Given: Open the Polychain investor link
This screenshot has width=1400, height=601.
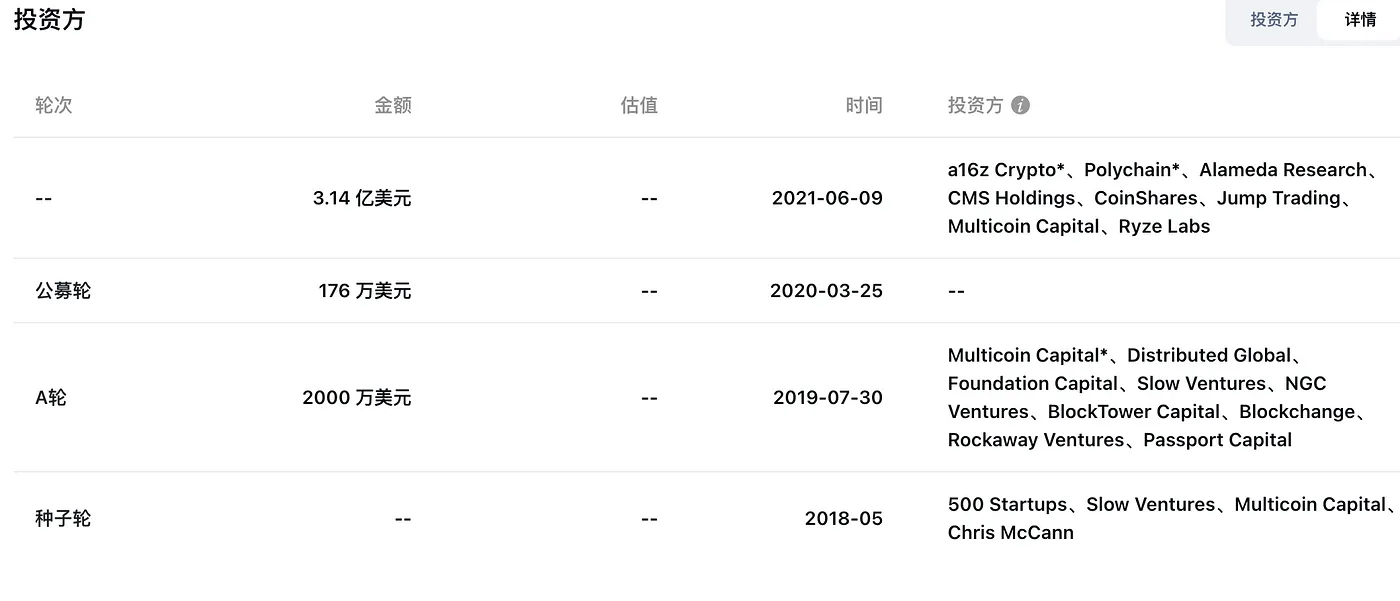Looking at the screenshot, I should [1130, 169].
